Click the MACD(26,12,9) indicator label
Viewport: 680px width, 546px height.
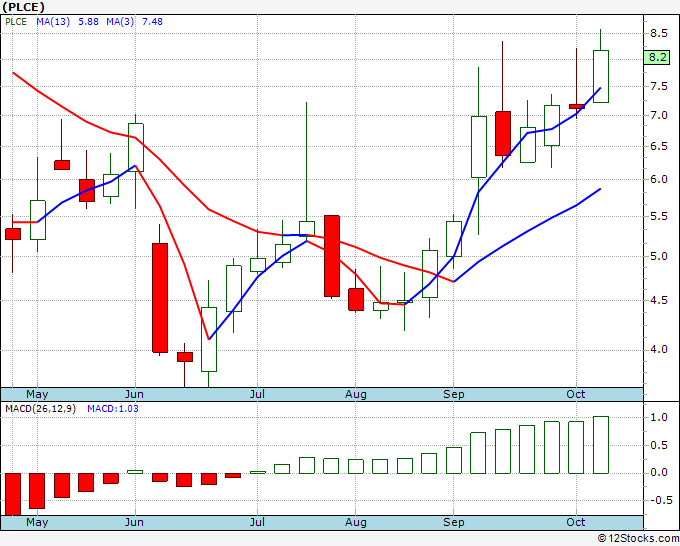click(40, 409)
